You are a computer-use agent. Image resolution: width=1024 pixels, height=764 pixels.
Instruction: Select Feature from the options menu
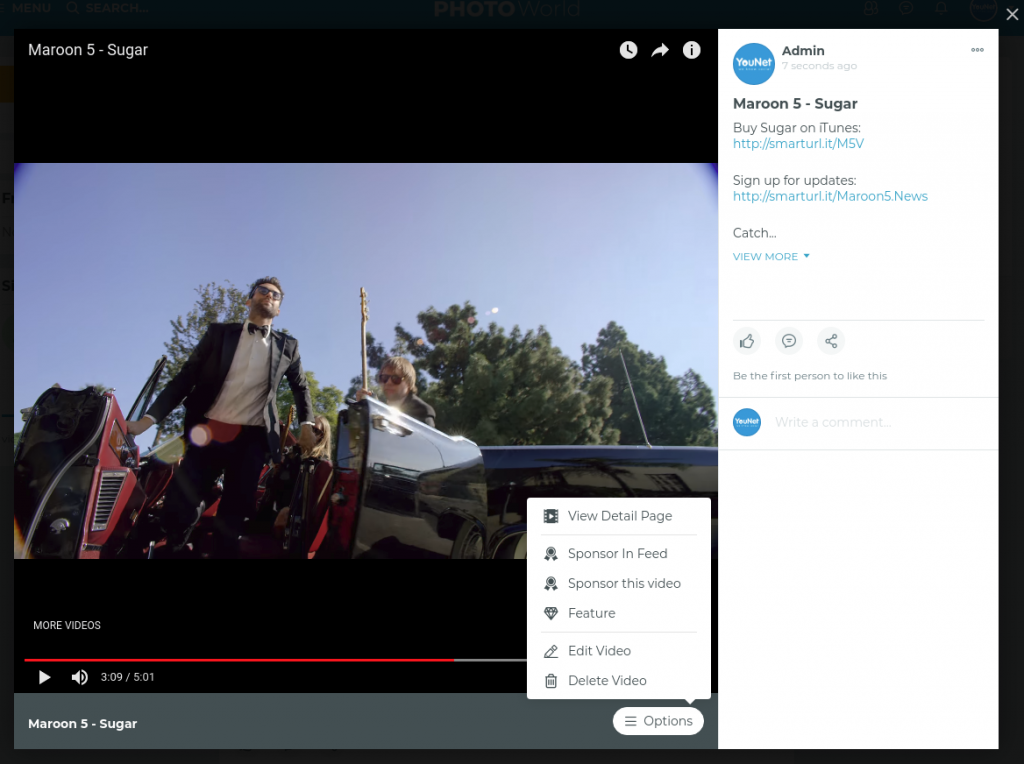(x=618, y=613)
